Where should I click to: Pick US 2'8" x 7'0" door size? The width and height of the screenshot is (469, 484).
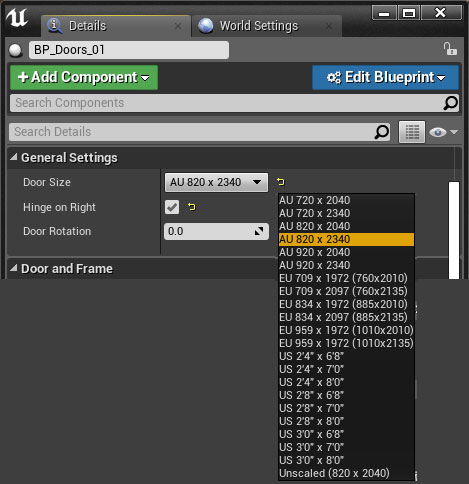pos(346,408)
